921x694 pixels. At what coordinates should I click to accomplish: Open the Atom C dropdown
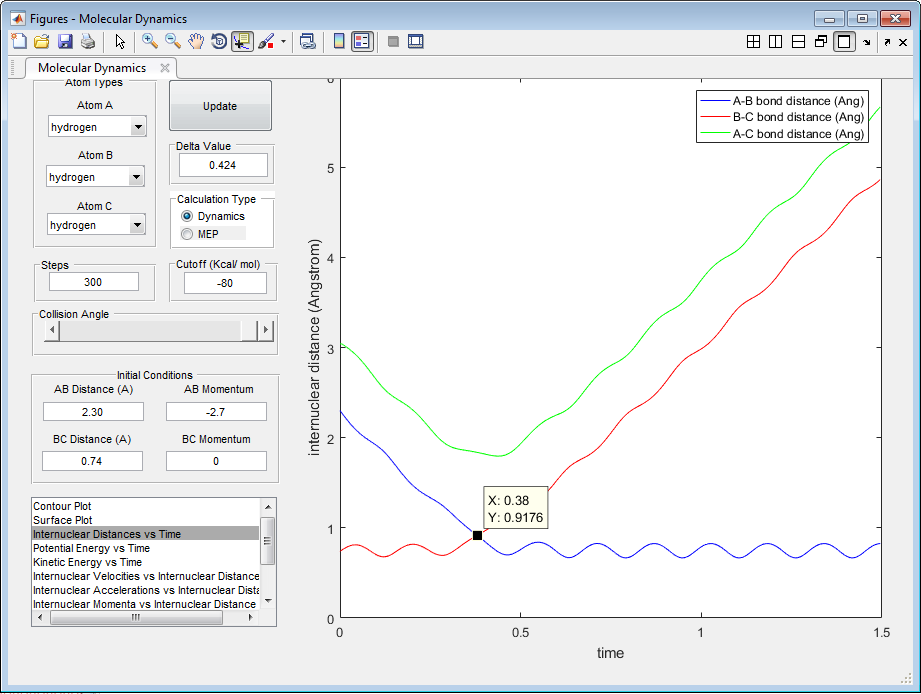(138, 225)
